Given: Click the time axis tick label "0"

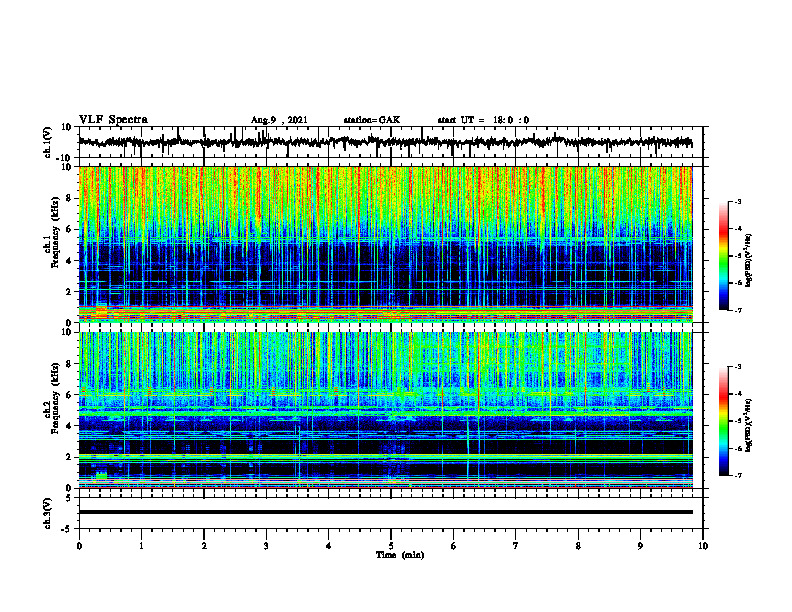Looking at the screenshot, I should pyautogui.click(x=79, y=546).
